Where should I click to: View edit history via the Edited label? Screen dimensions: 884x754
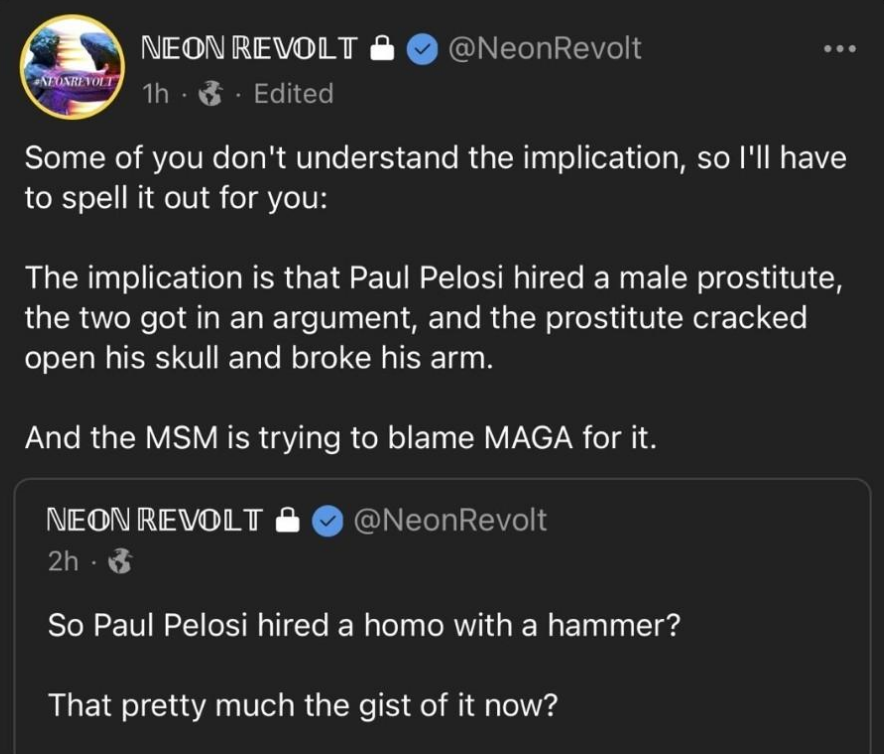coord(293,94)
